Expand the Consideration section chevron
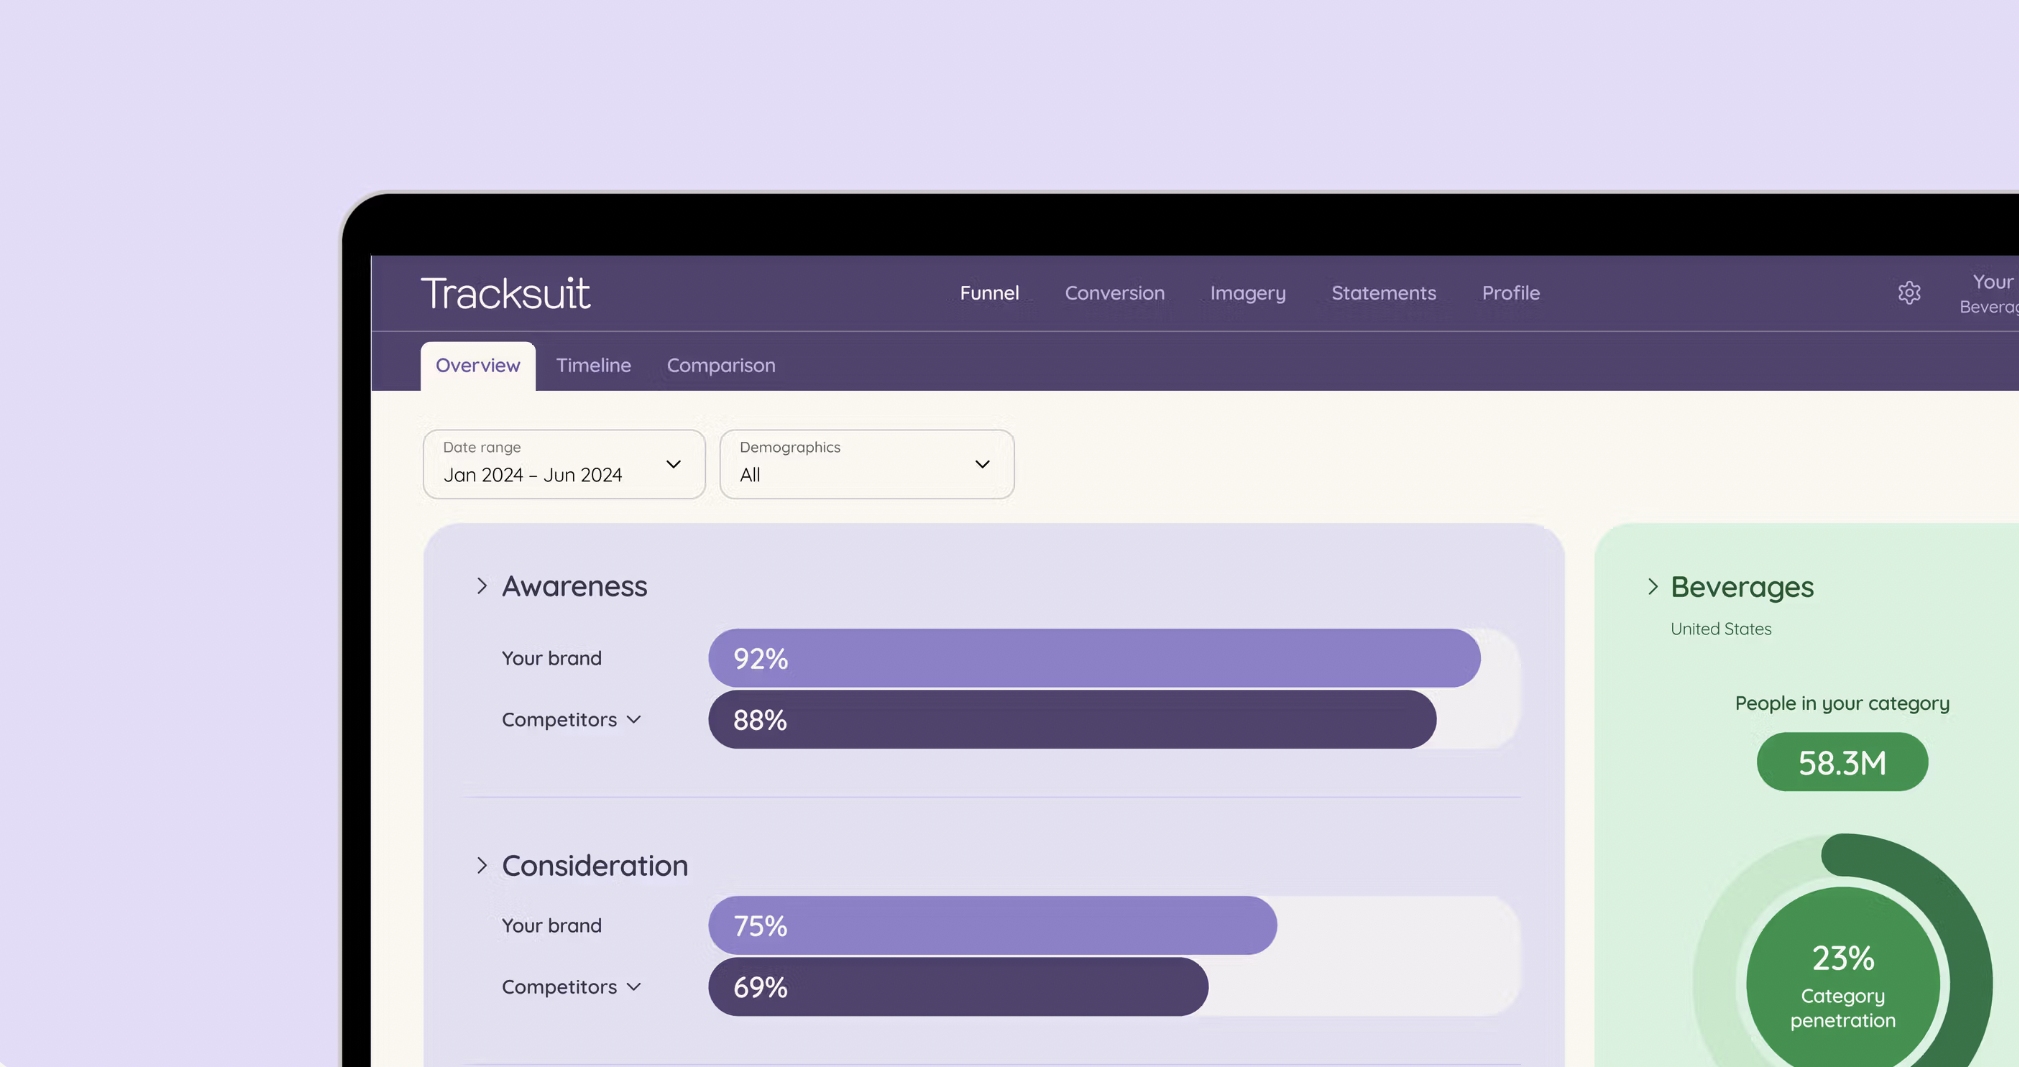This screenshot has width=2019, height=1067. click(x=482, y=865)
